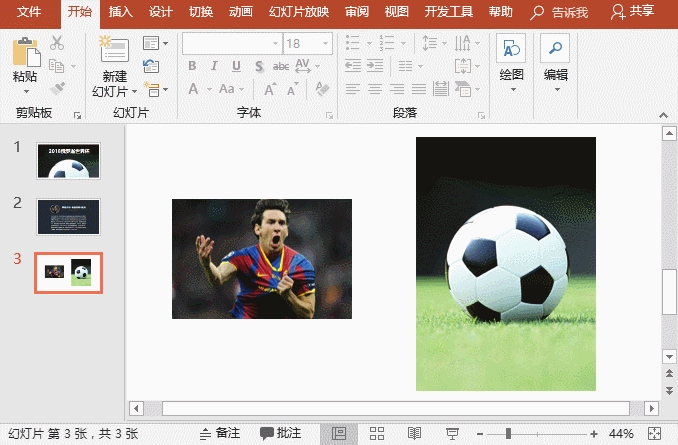Toggle the Notes (备注) pane

pos(220,433)
